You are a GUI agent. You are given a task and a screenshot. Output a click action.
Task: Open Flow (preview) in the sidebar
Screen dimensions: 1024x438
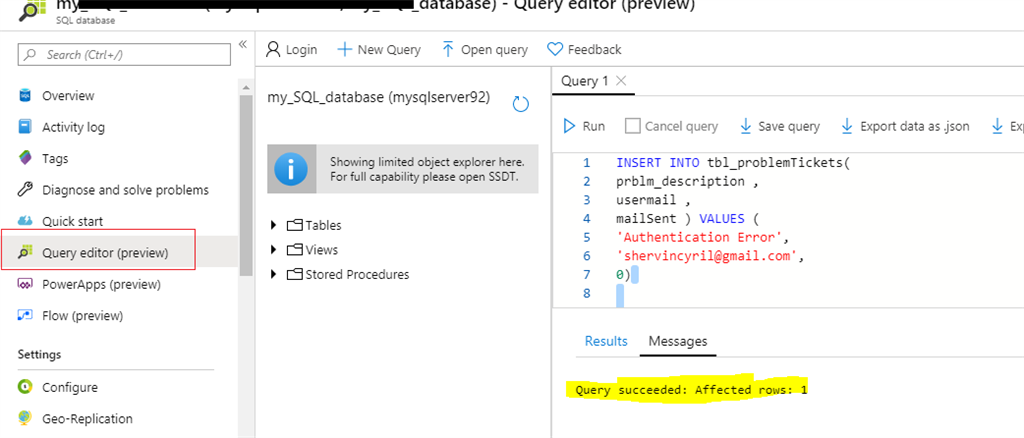tap(82, 316)
